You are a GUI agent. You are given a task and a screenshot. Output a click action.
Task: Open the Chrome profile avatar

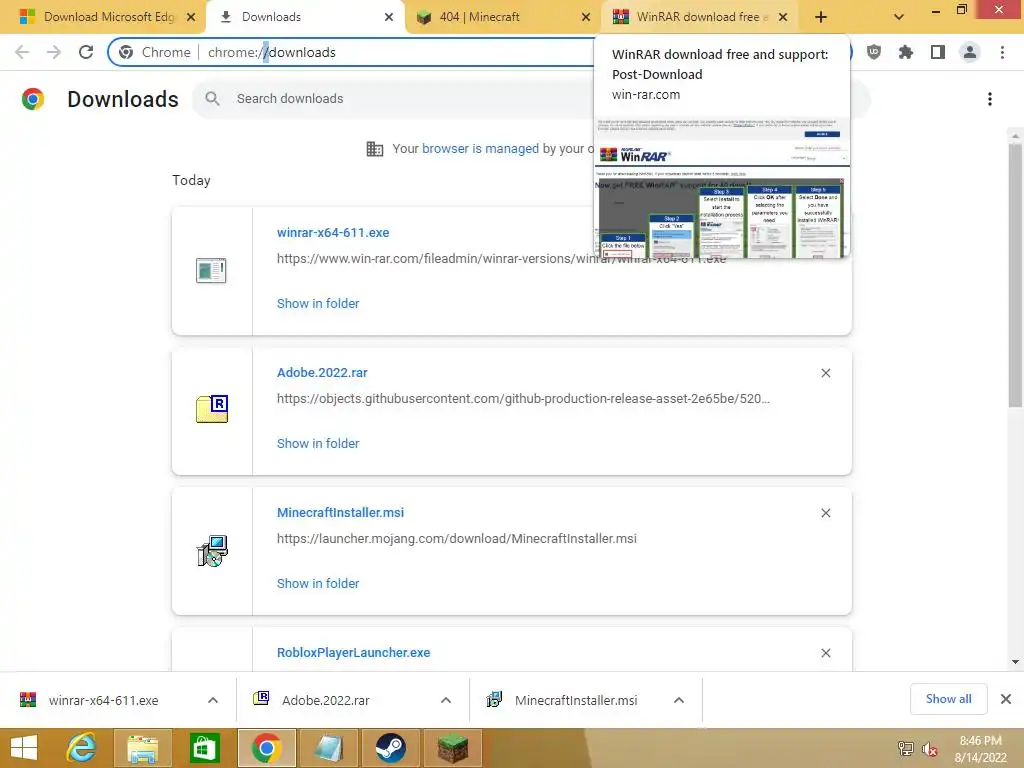point(970,52)
